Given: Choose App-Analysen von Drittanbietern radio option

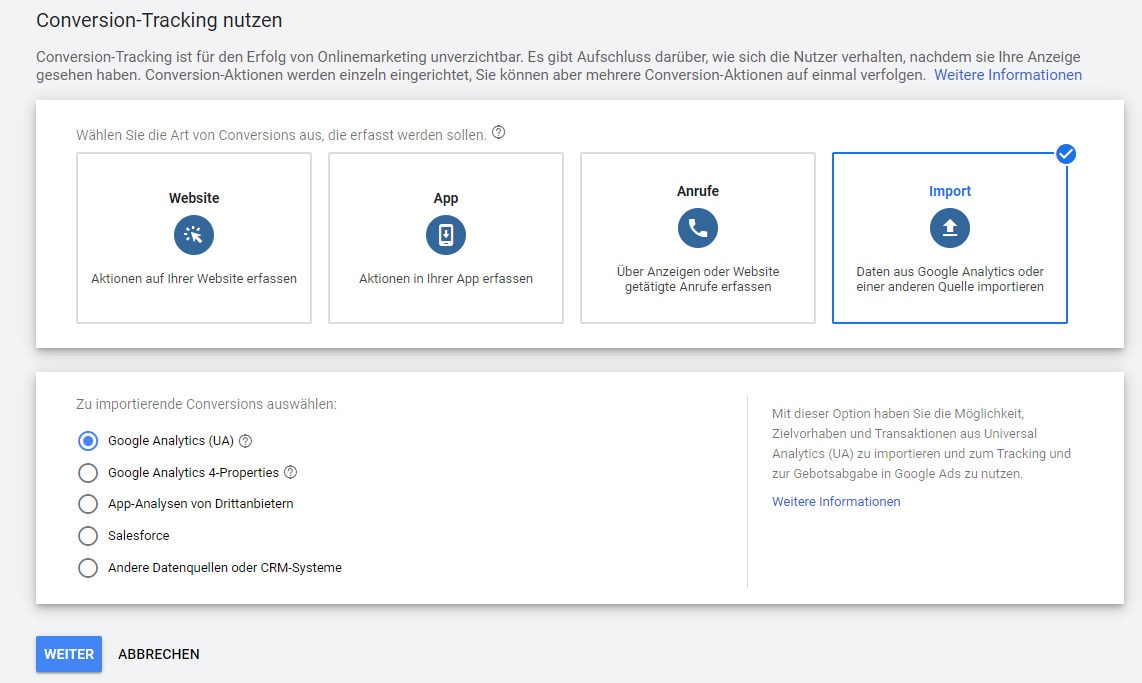Looking at the screenshot, I should (87, 504).
